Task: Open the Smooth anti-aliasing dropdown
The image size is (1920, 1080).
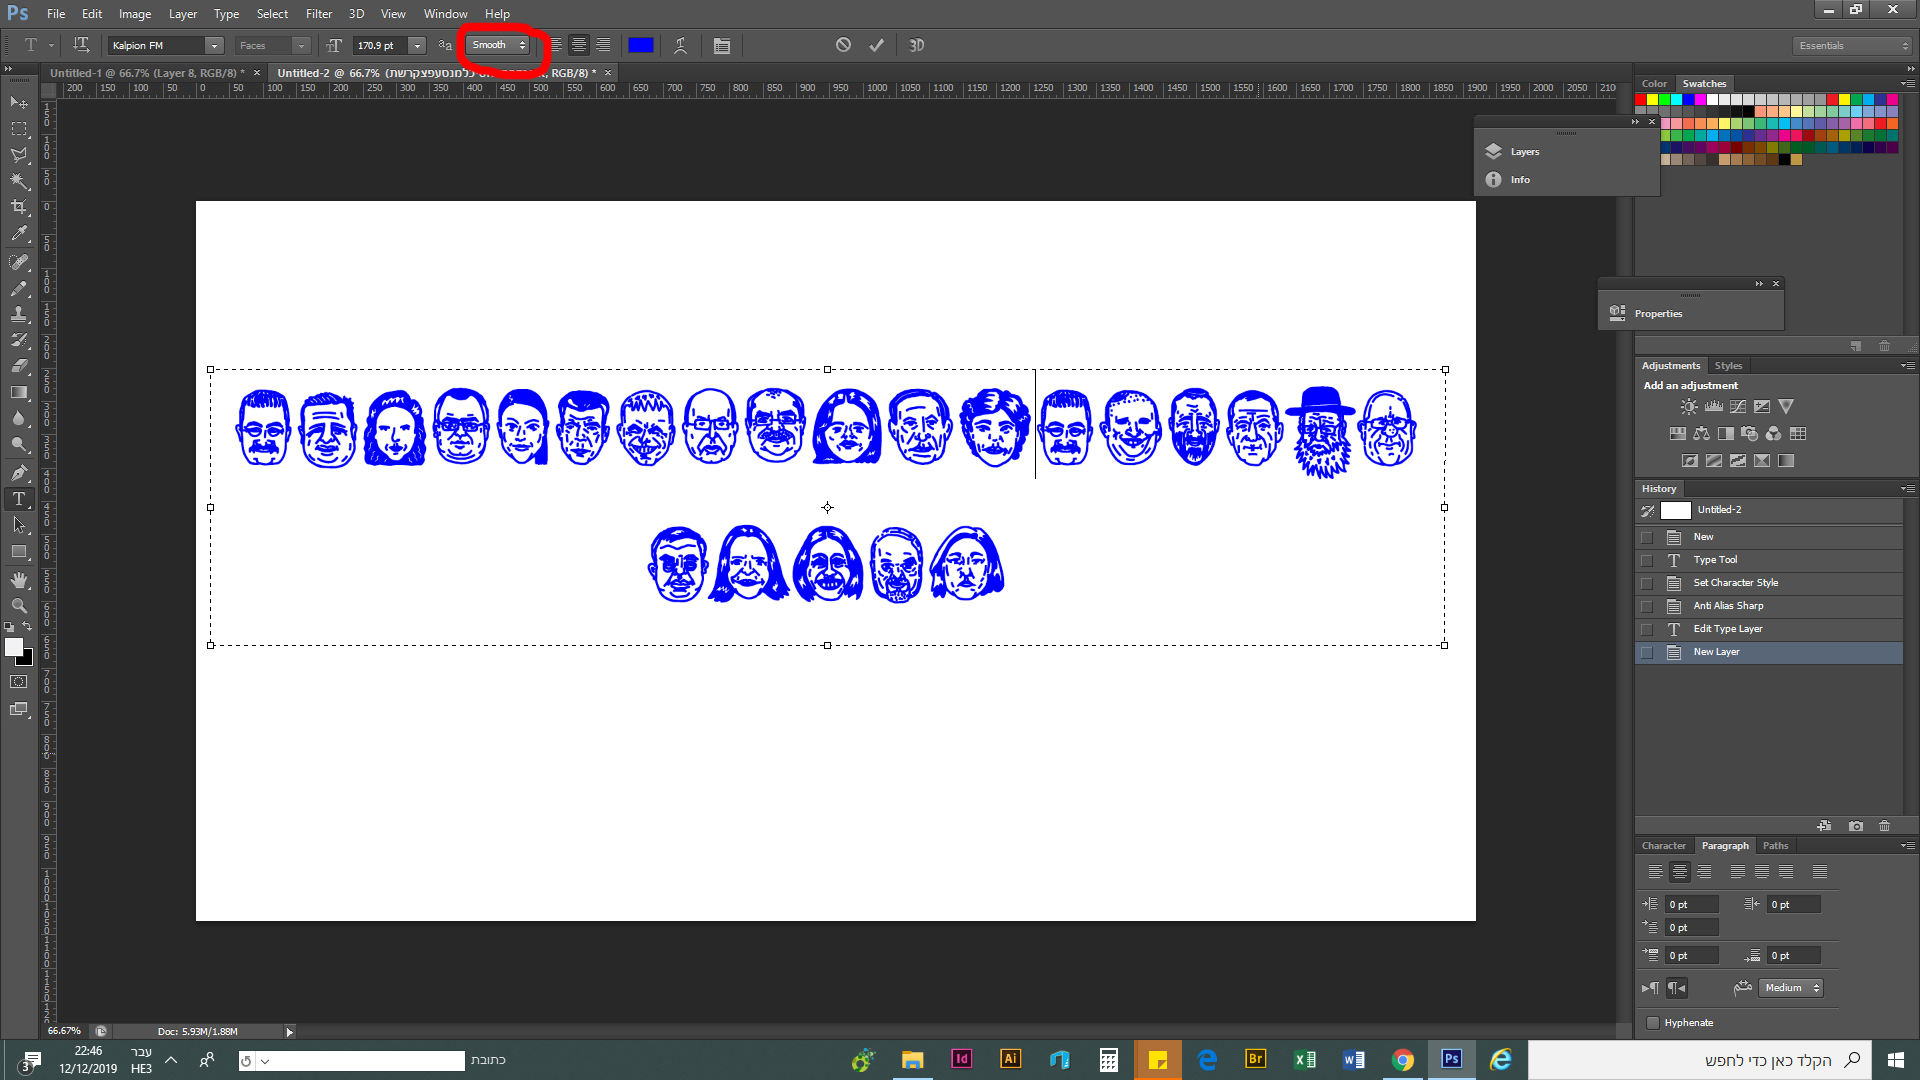Action: point(499,45)
